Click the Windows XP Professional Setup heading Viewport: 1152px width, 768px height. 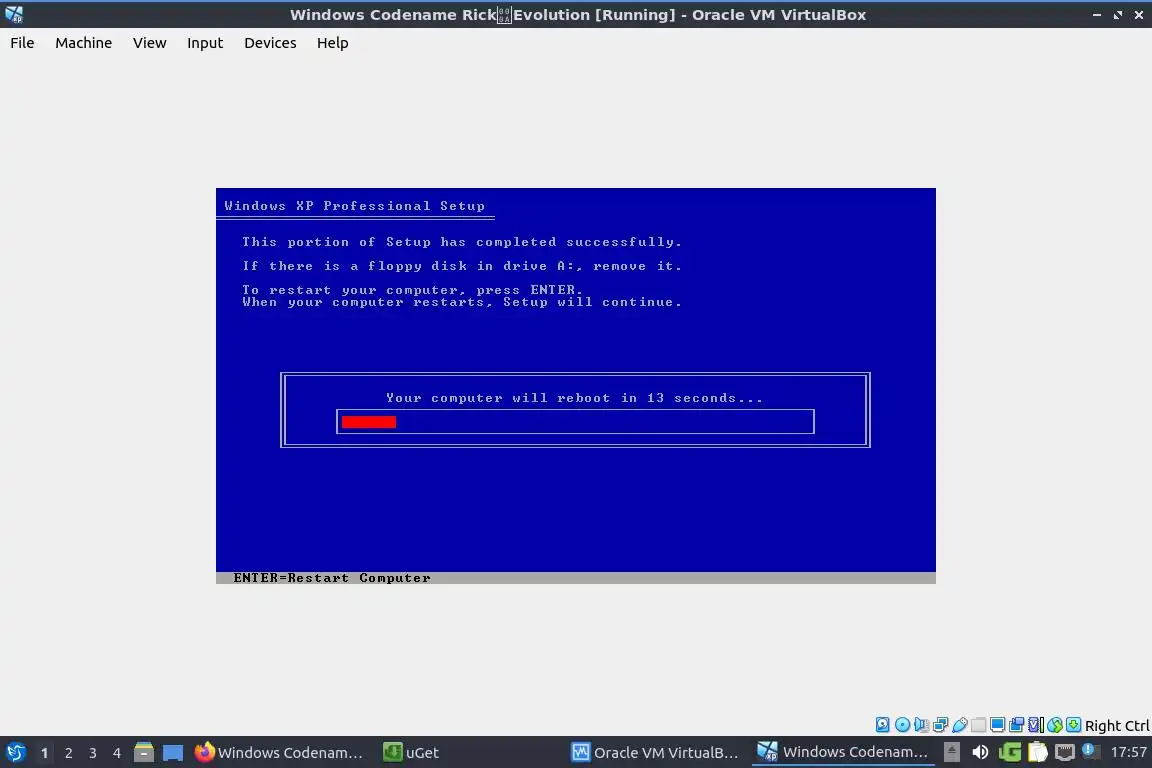354,206
